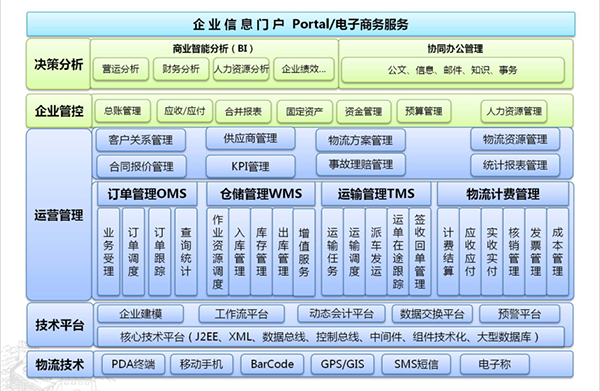The width and height of the screenshot is (600, 391).
Task: Click the 企业信息门户 Portal/电子商务服务 banner
Action: [x=301, y=24]
